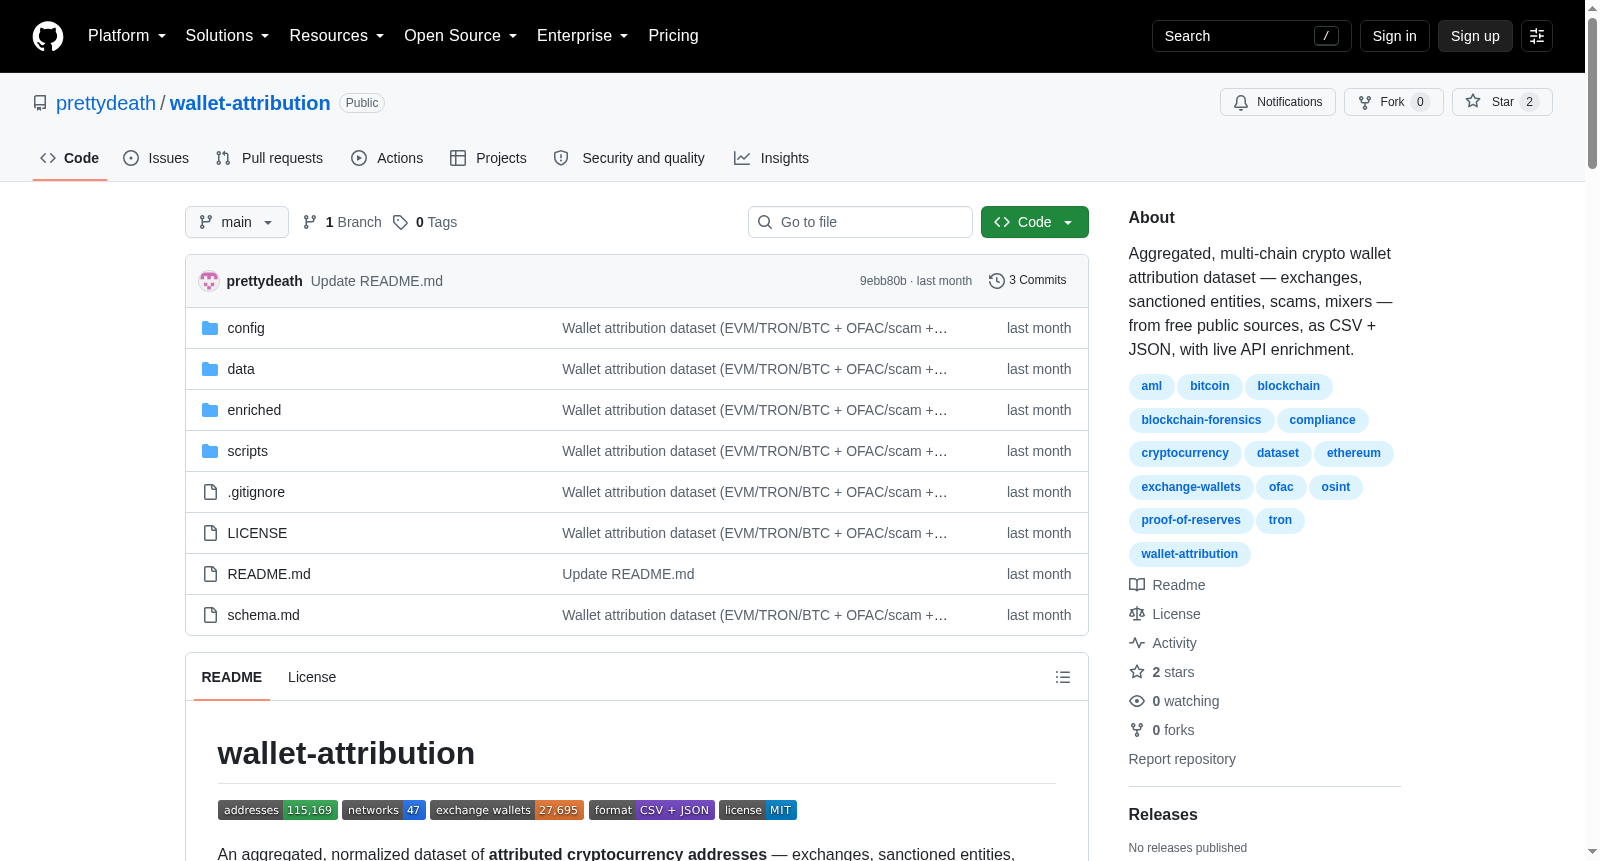
Task: Open the tron topic tag
Action: [1280, 520]
